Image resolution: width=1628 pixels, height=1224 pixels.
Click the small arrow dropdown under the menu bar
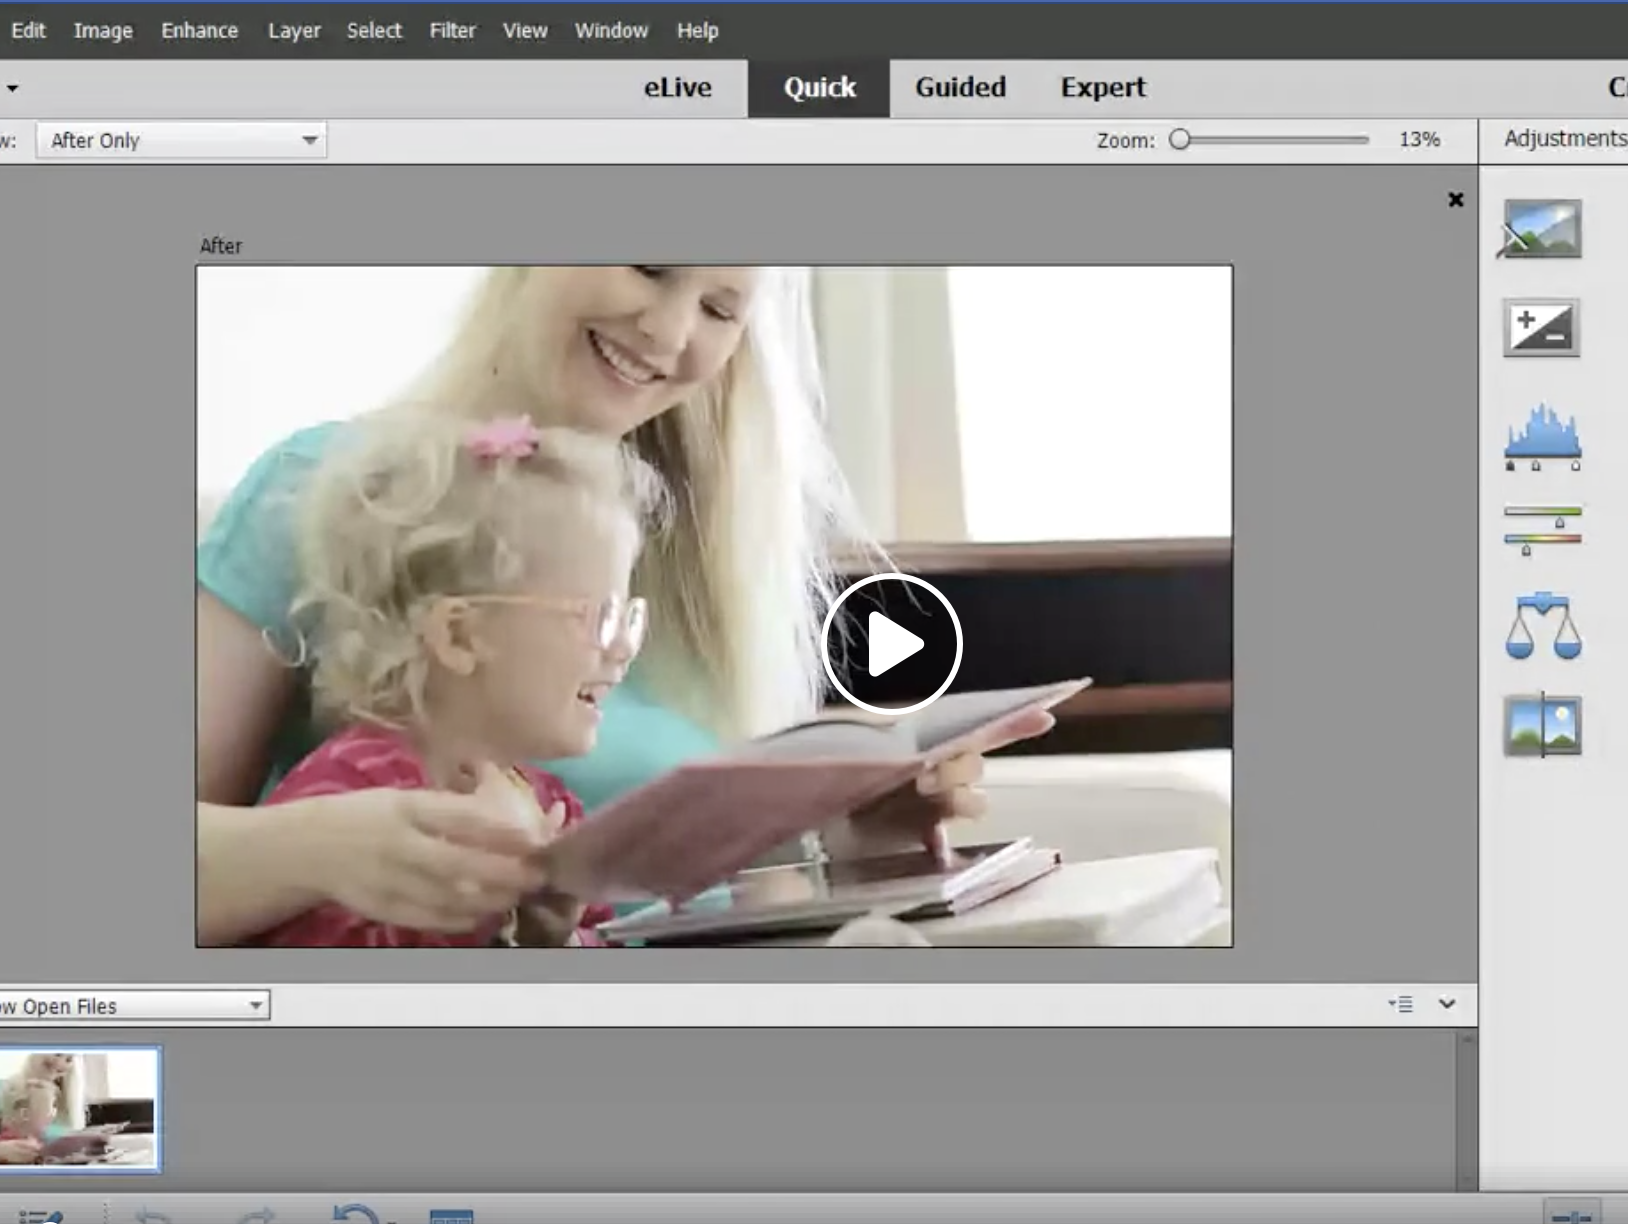[12, 88]
